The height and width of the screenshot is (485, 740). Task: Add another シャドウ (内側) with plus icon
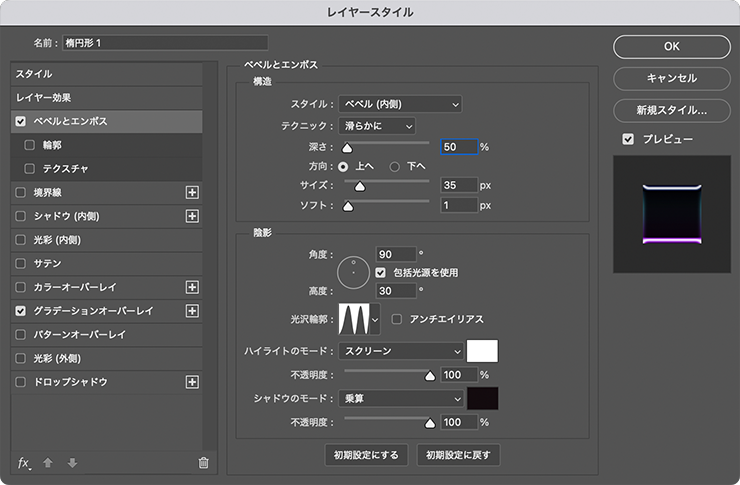pyautogui.click(x=193, y=216)
